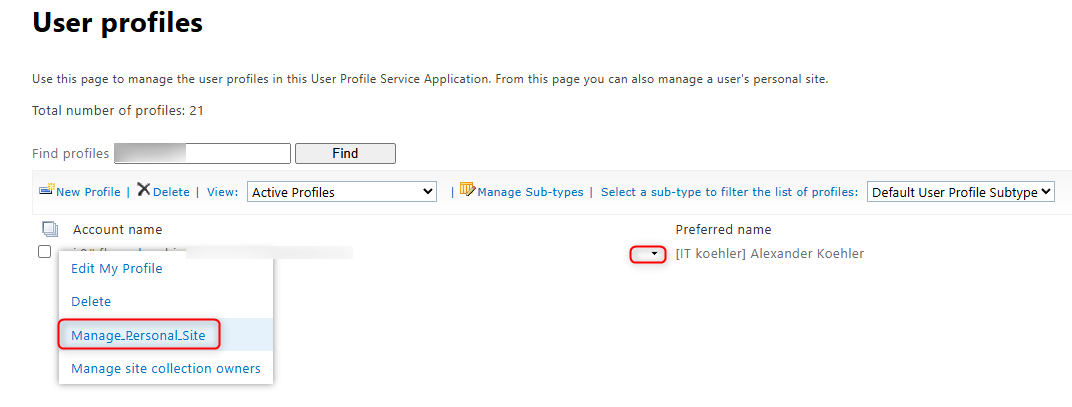1072x407 pixels.
Task: Click the Delete X icon in toolbar
Action: point(144,190)
